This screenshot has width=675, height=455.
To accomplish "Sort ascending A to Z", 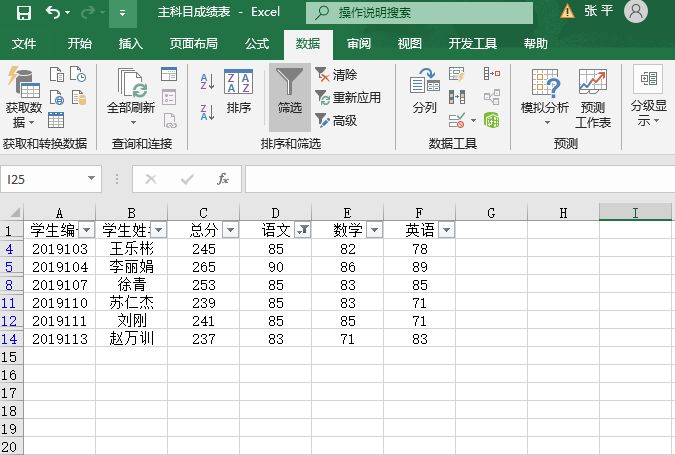I will click(207, 81).
